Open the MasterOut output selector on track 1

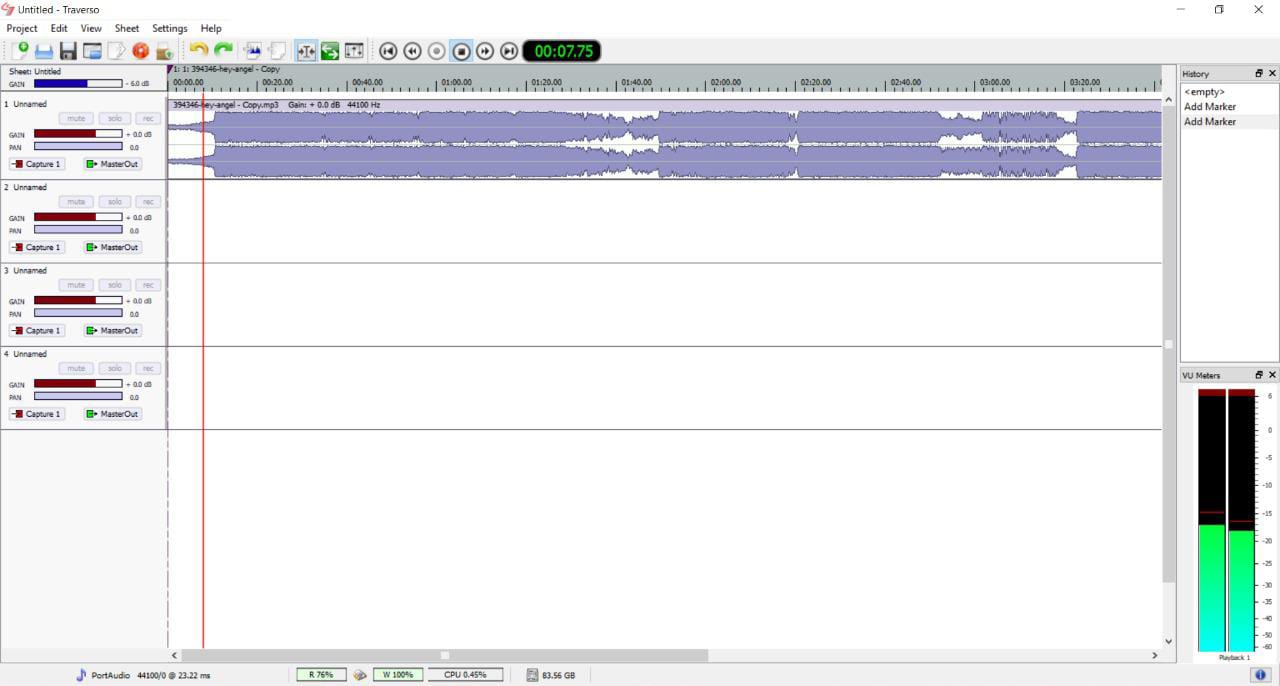click(113, 164)
